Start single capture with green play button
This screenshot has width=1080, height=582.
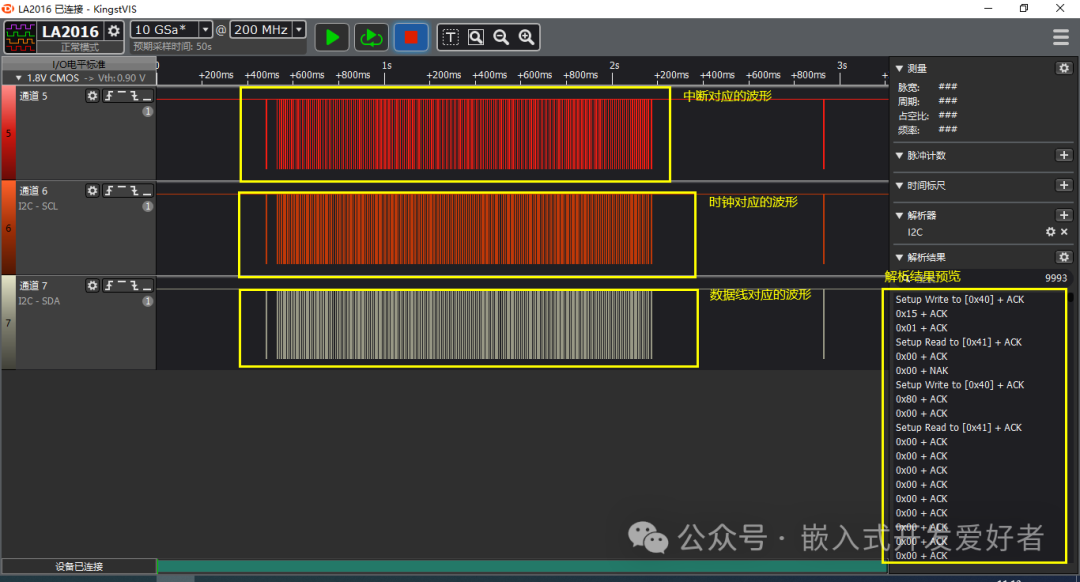[x=332, y=37]
